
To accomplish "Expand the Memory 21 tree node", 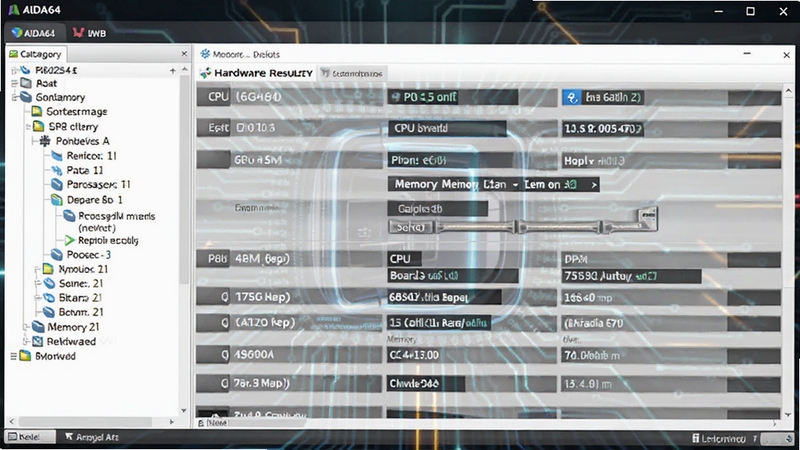I will (x=26, y=327).
